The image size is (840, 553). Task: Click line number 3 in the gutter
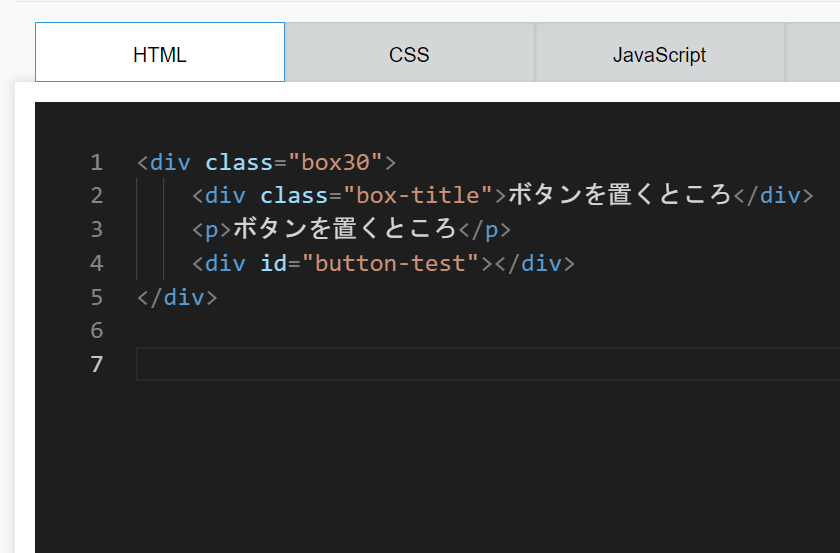(96, 229)
